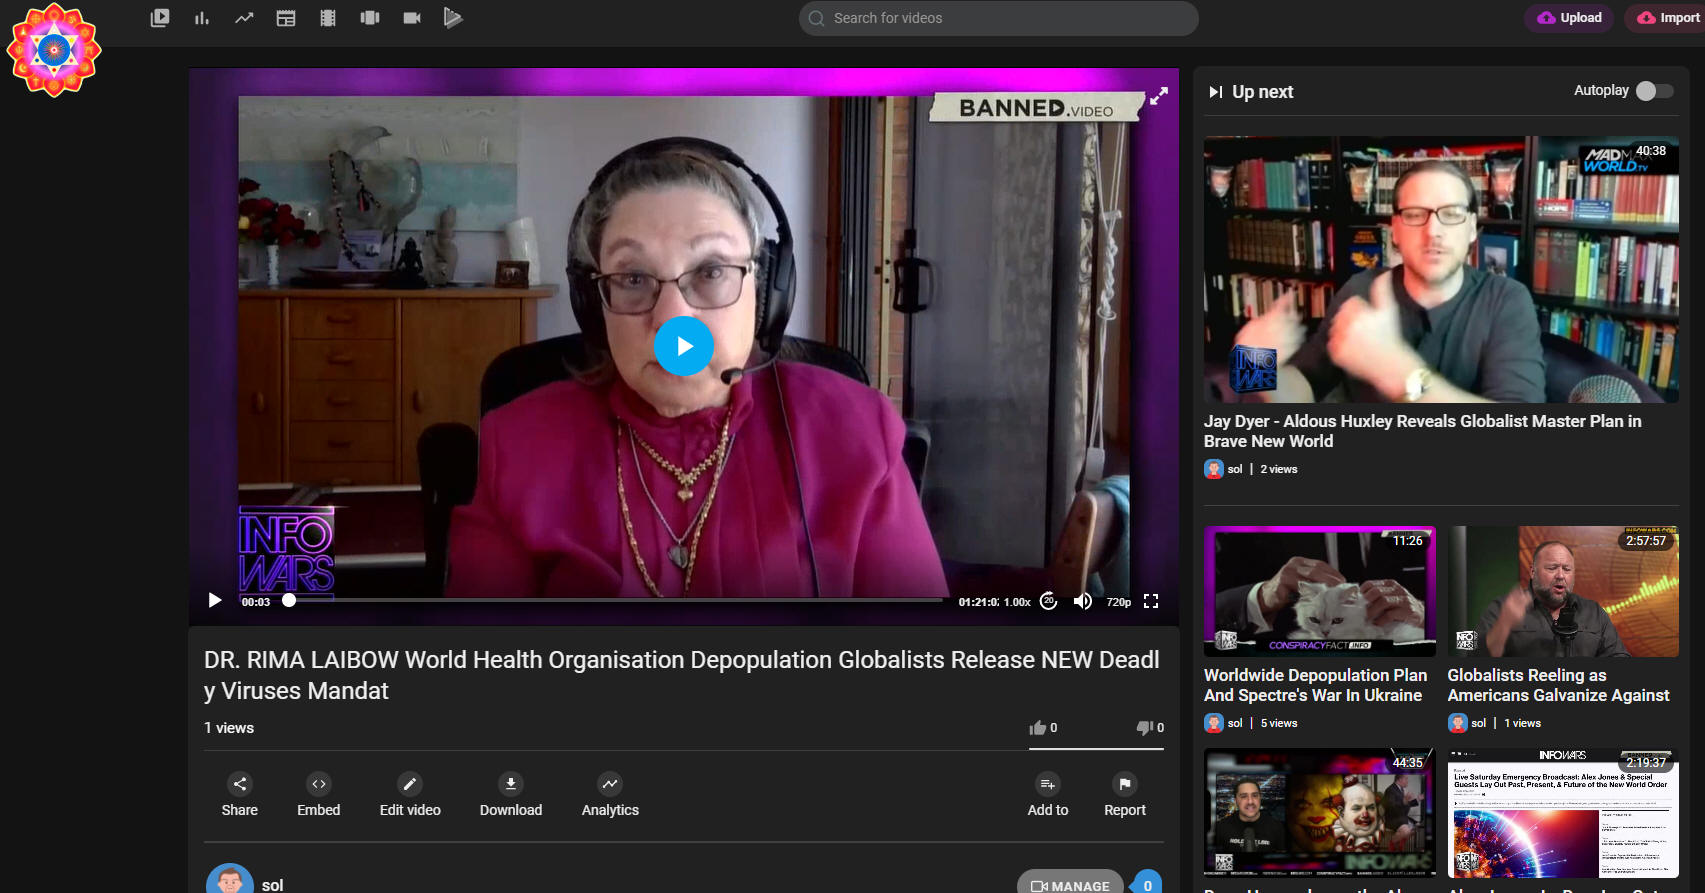Click the MANAGE button
1705x893 pixels.
[x=1070, y=882]
